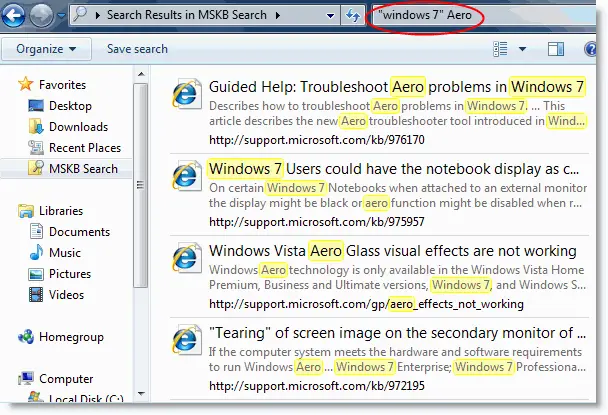Click the MSKB Search connector icon
608x415 pixels.
tap(36, 168)
